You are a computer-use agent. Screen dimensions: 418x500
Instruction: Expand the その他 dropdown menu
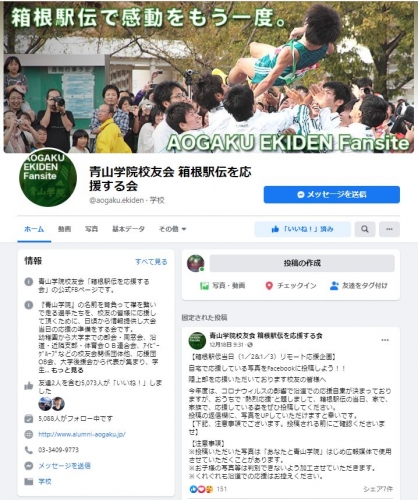click(172, 229)
